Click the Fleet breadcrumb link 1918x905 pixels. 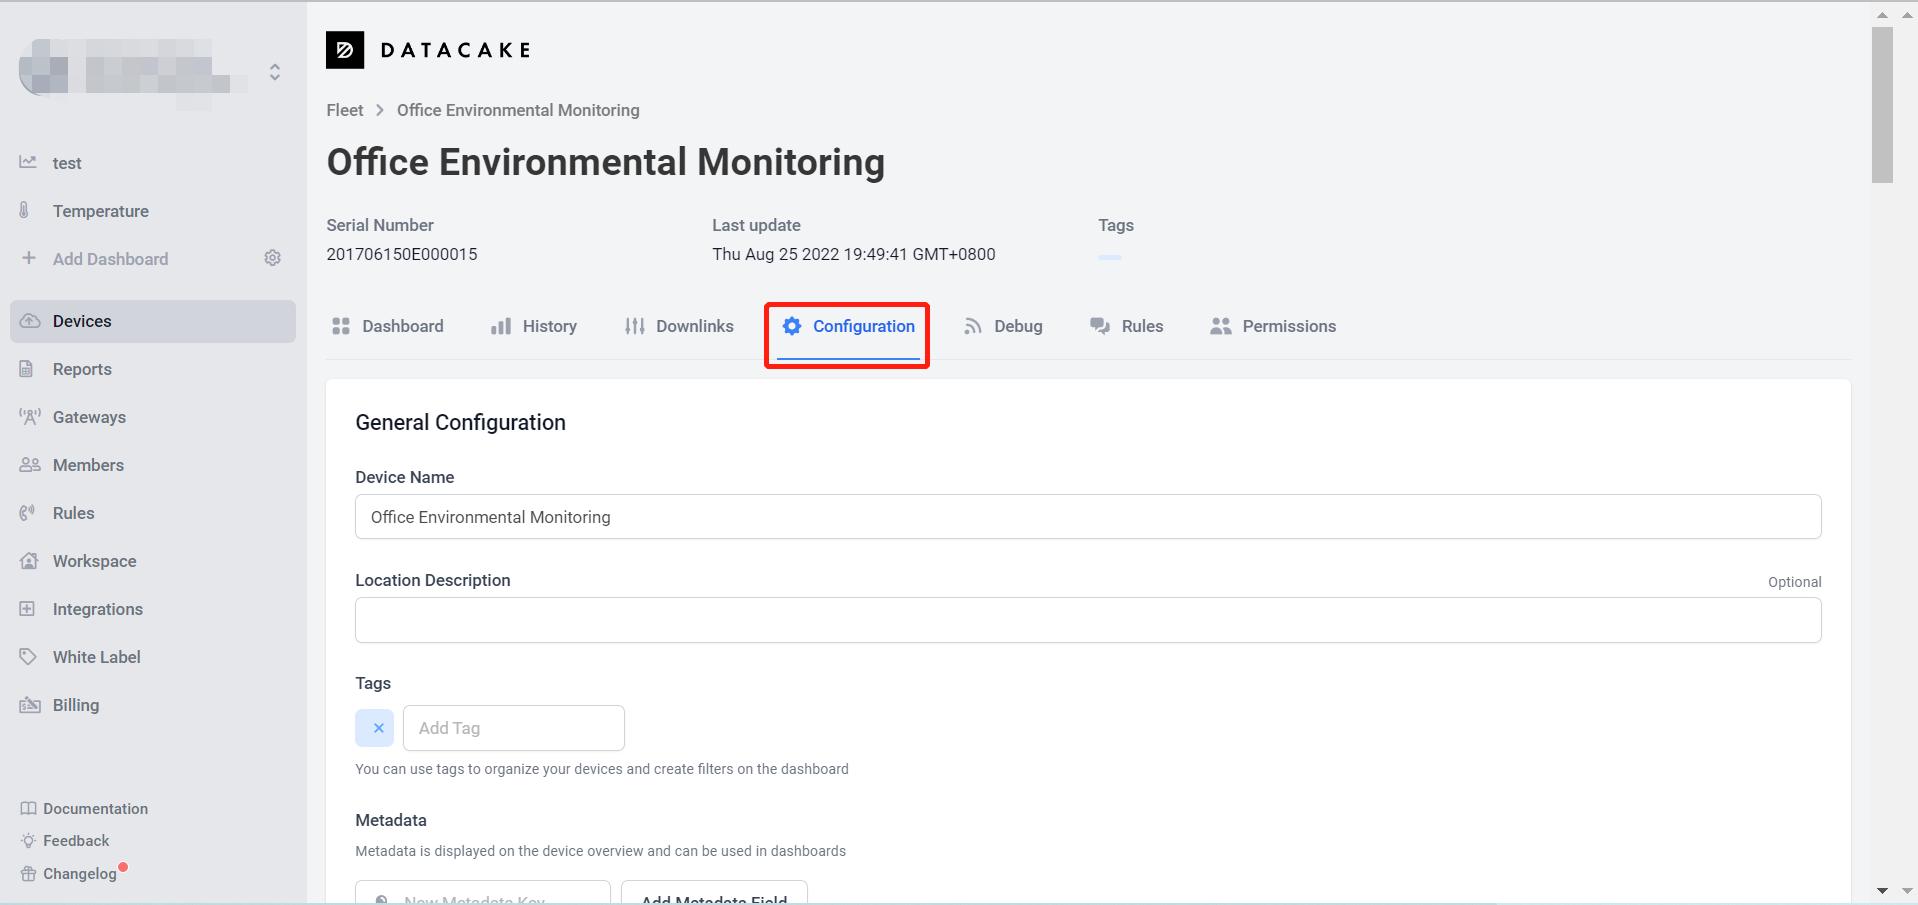(345, 110)
